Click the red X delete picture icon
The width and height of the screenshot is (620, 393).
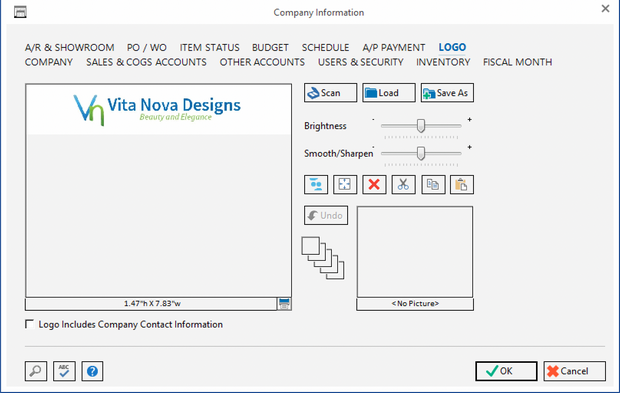pos(374,185)
